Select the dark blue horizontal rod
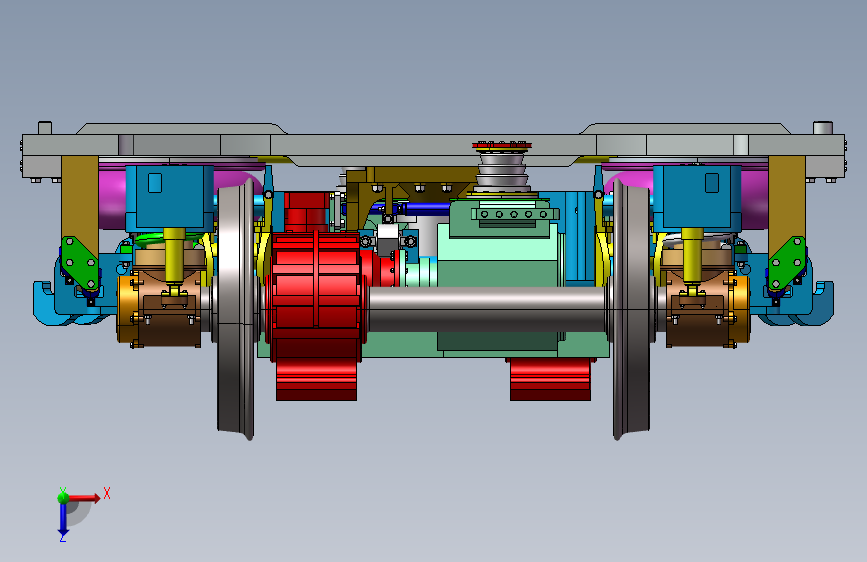 pos(426,209)
